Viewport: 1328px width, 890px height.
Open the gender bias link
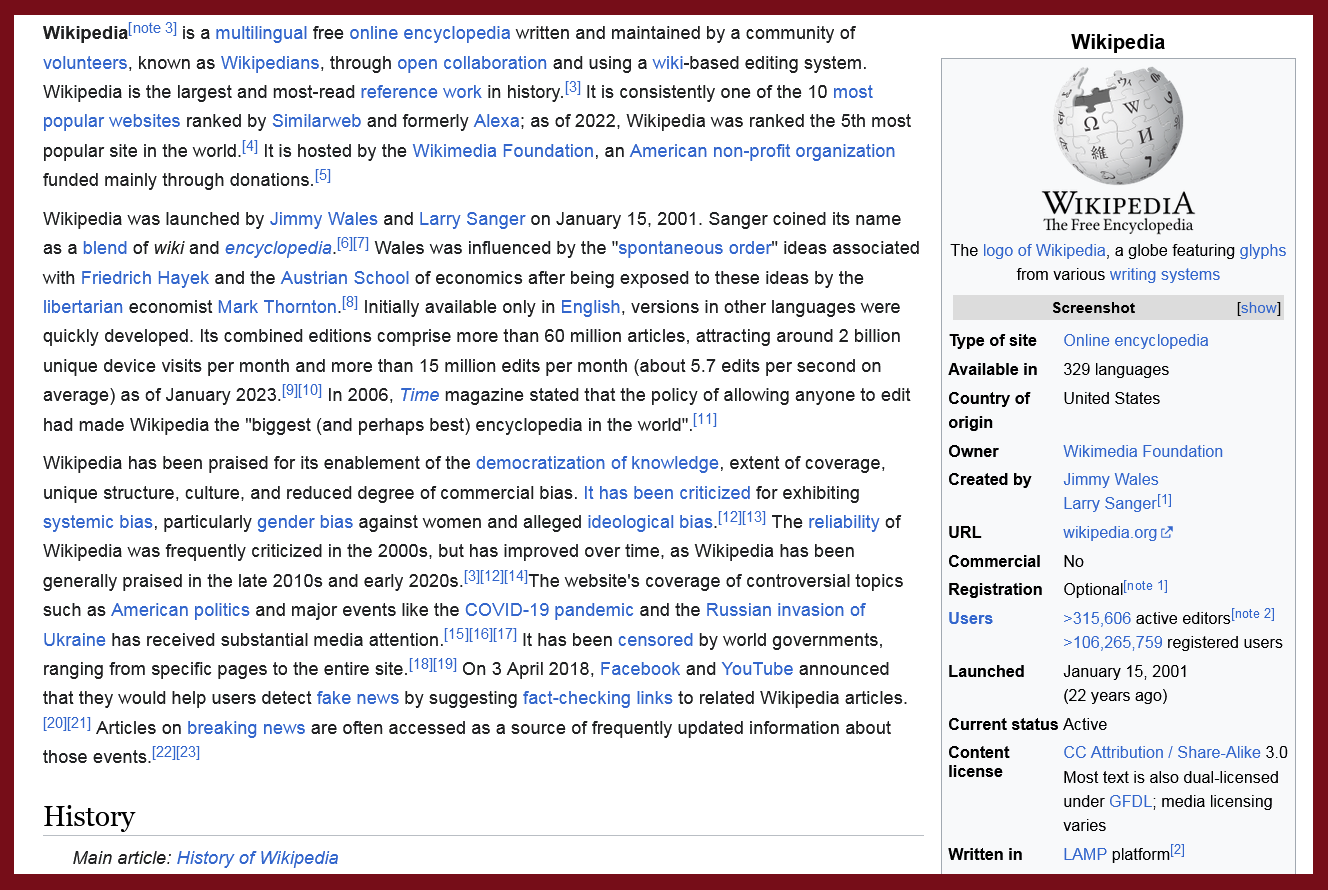(305, 522)
